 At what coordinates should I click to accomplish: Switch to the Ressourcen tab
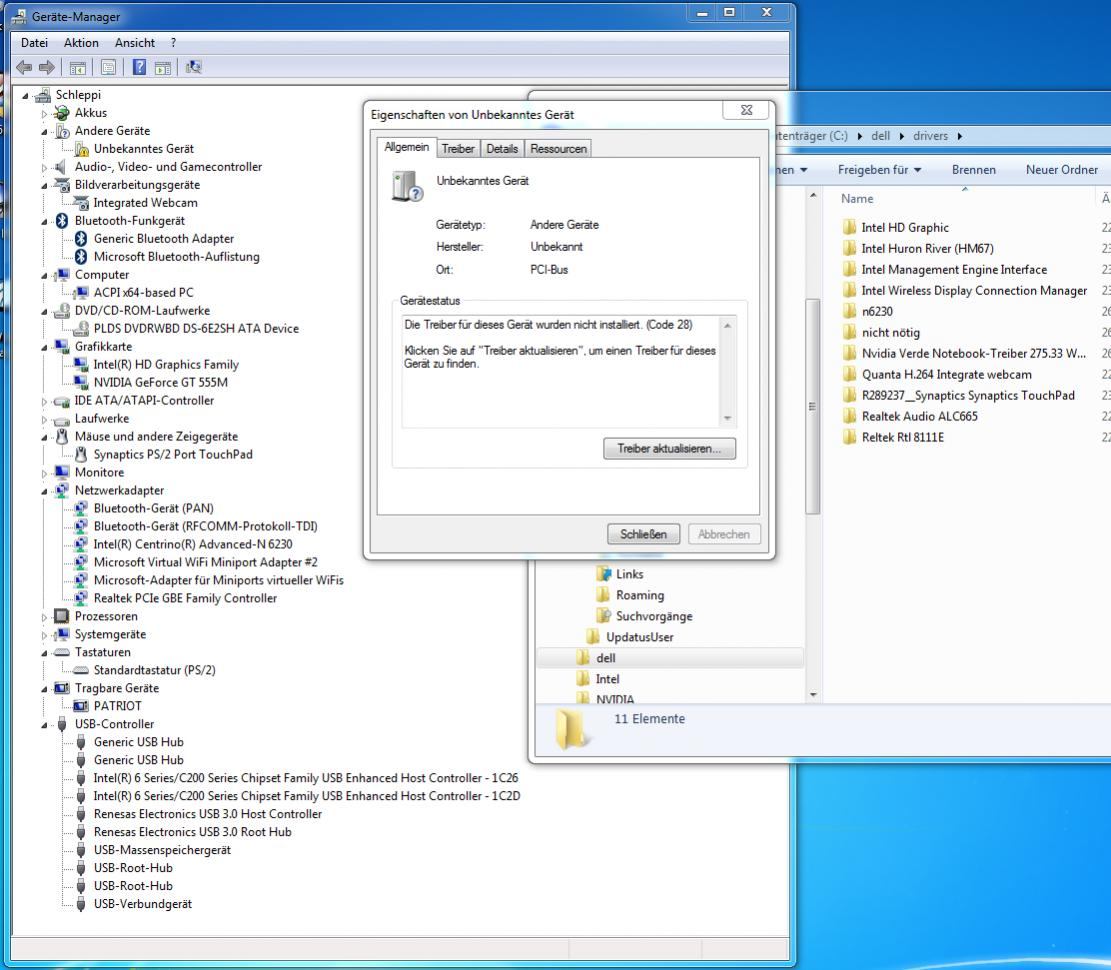tap(558, 149)
